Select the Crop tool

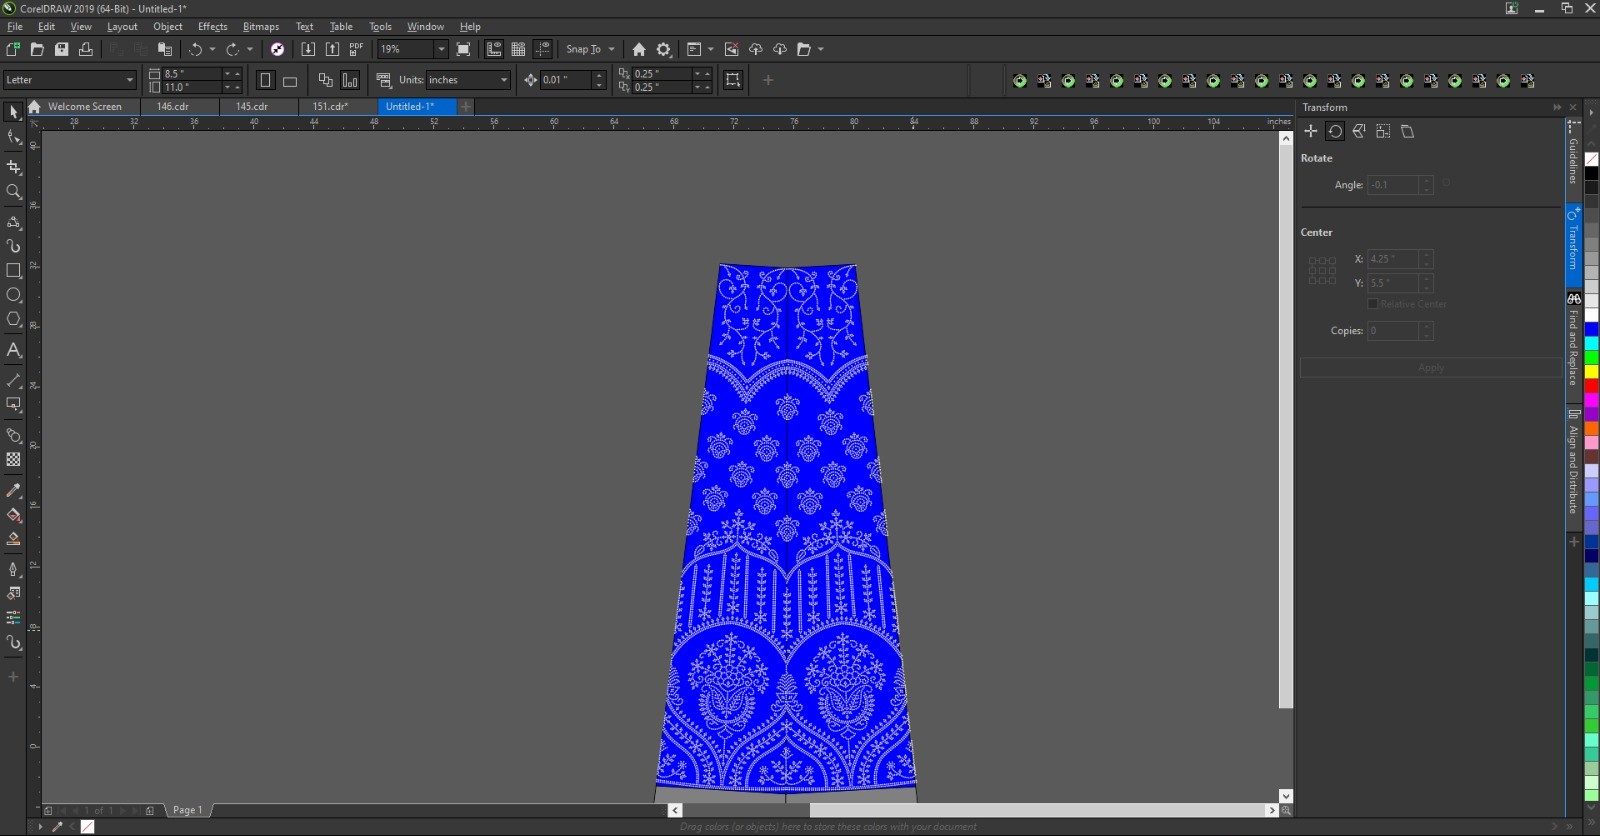tap(13, 167)
